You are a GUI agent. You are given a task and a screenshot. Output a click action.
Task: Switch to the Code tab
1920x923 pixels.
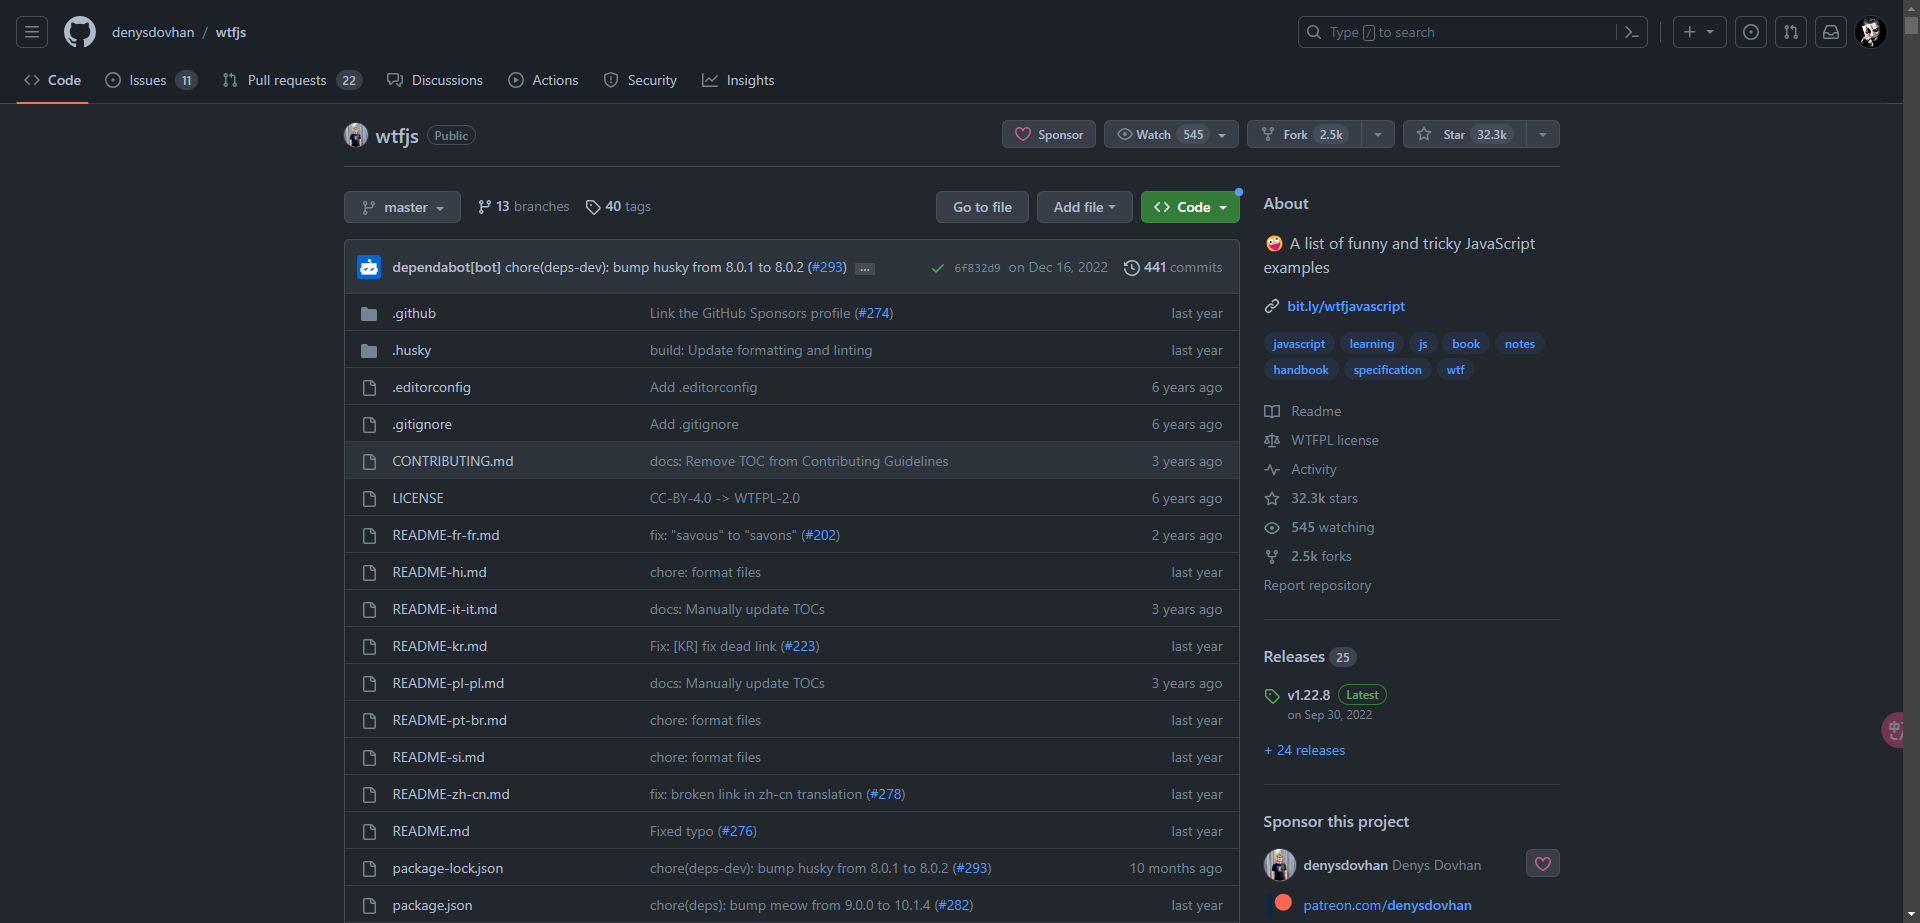point(53,80)
